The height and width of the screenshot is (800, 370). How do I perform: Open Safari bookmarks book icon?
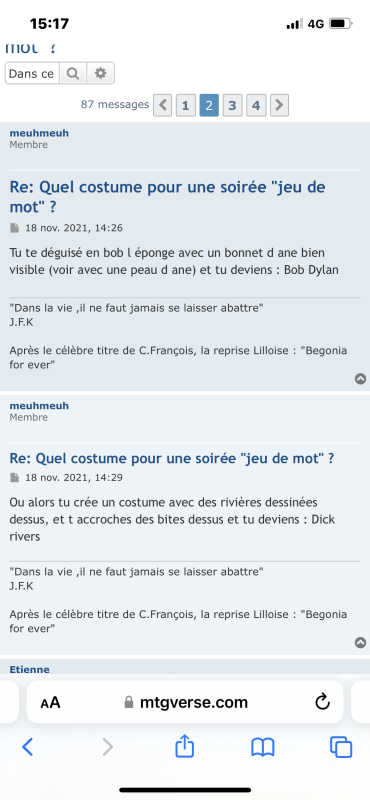point(263,747)
